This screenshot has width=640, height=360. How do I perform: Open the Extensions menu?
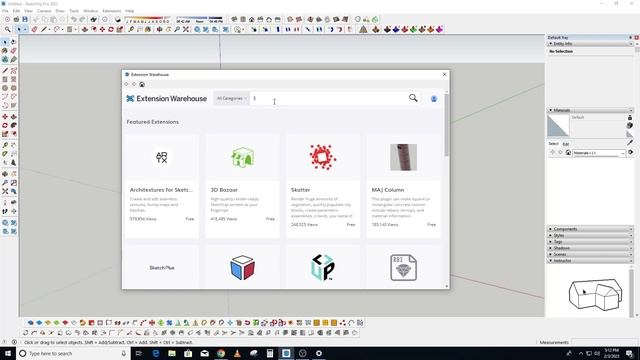(111, 11)
